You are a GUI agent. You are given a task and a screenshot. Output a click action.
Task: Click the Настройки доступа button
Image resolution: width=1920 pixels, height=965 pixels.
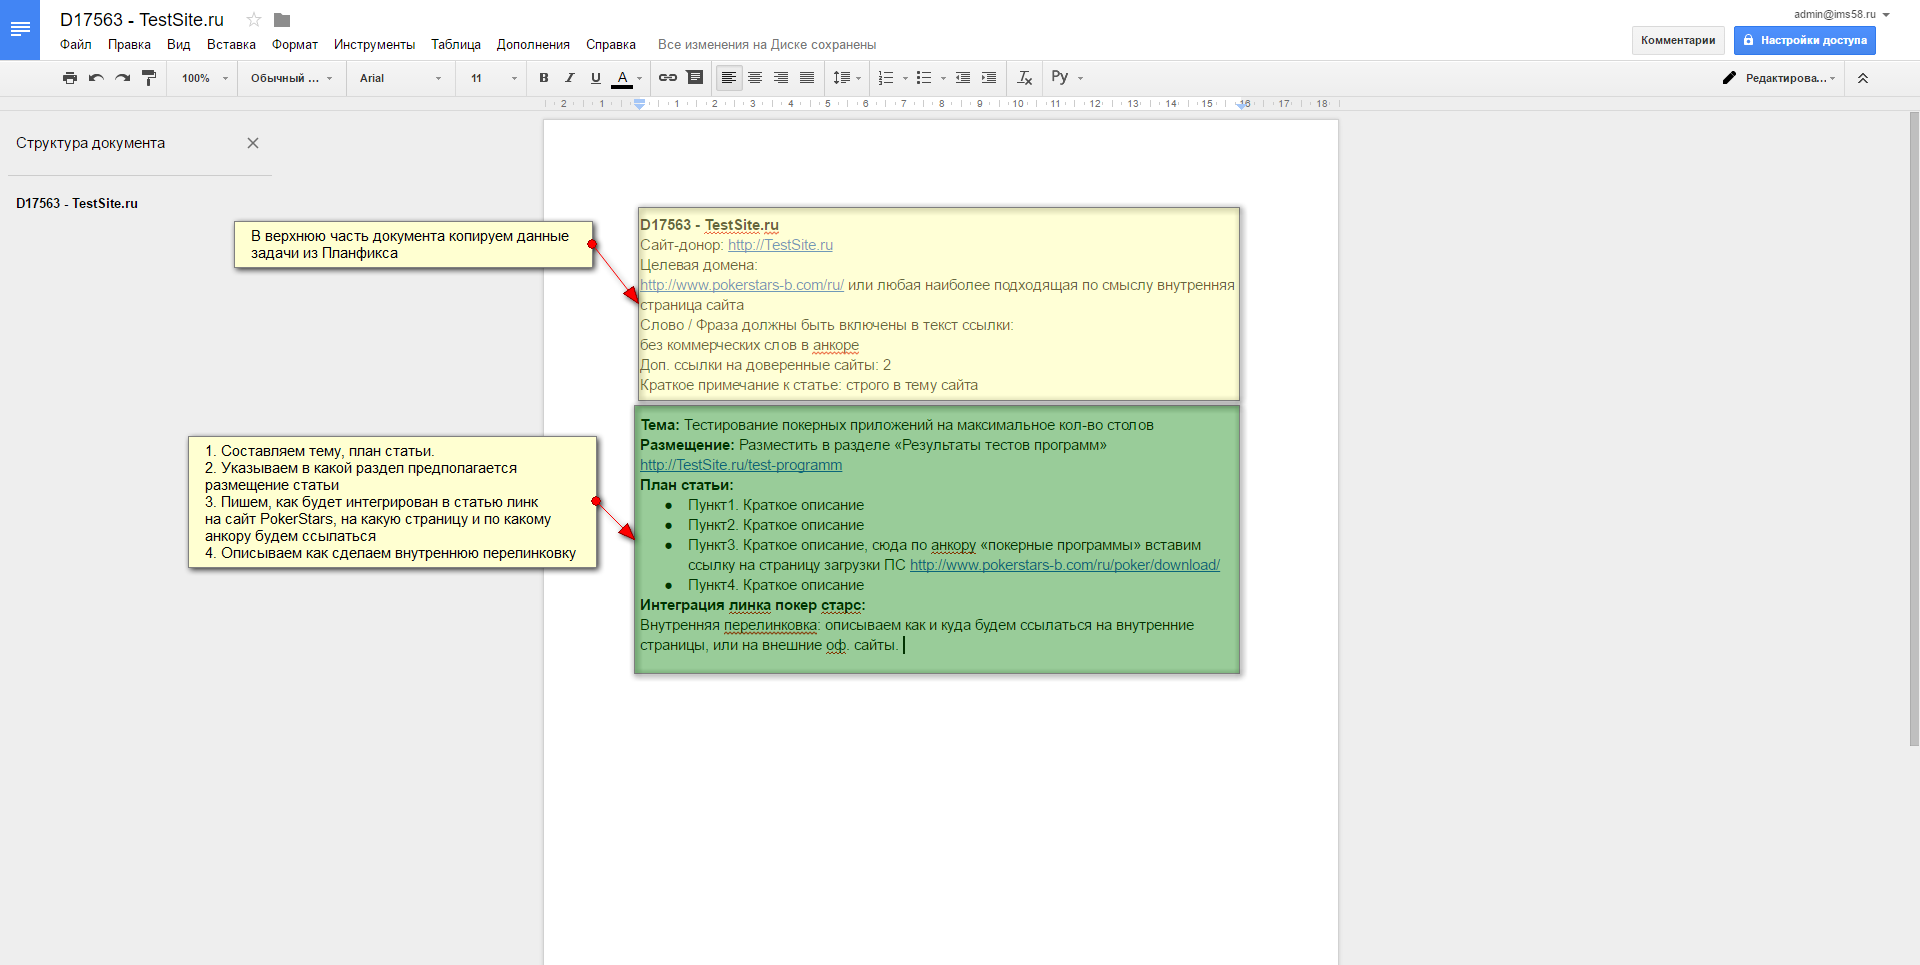[1804, 41]
